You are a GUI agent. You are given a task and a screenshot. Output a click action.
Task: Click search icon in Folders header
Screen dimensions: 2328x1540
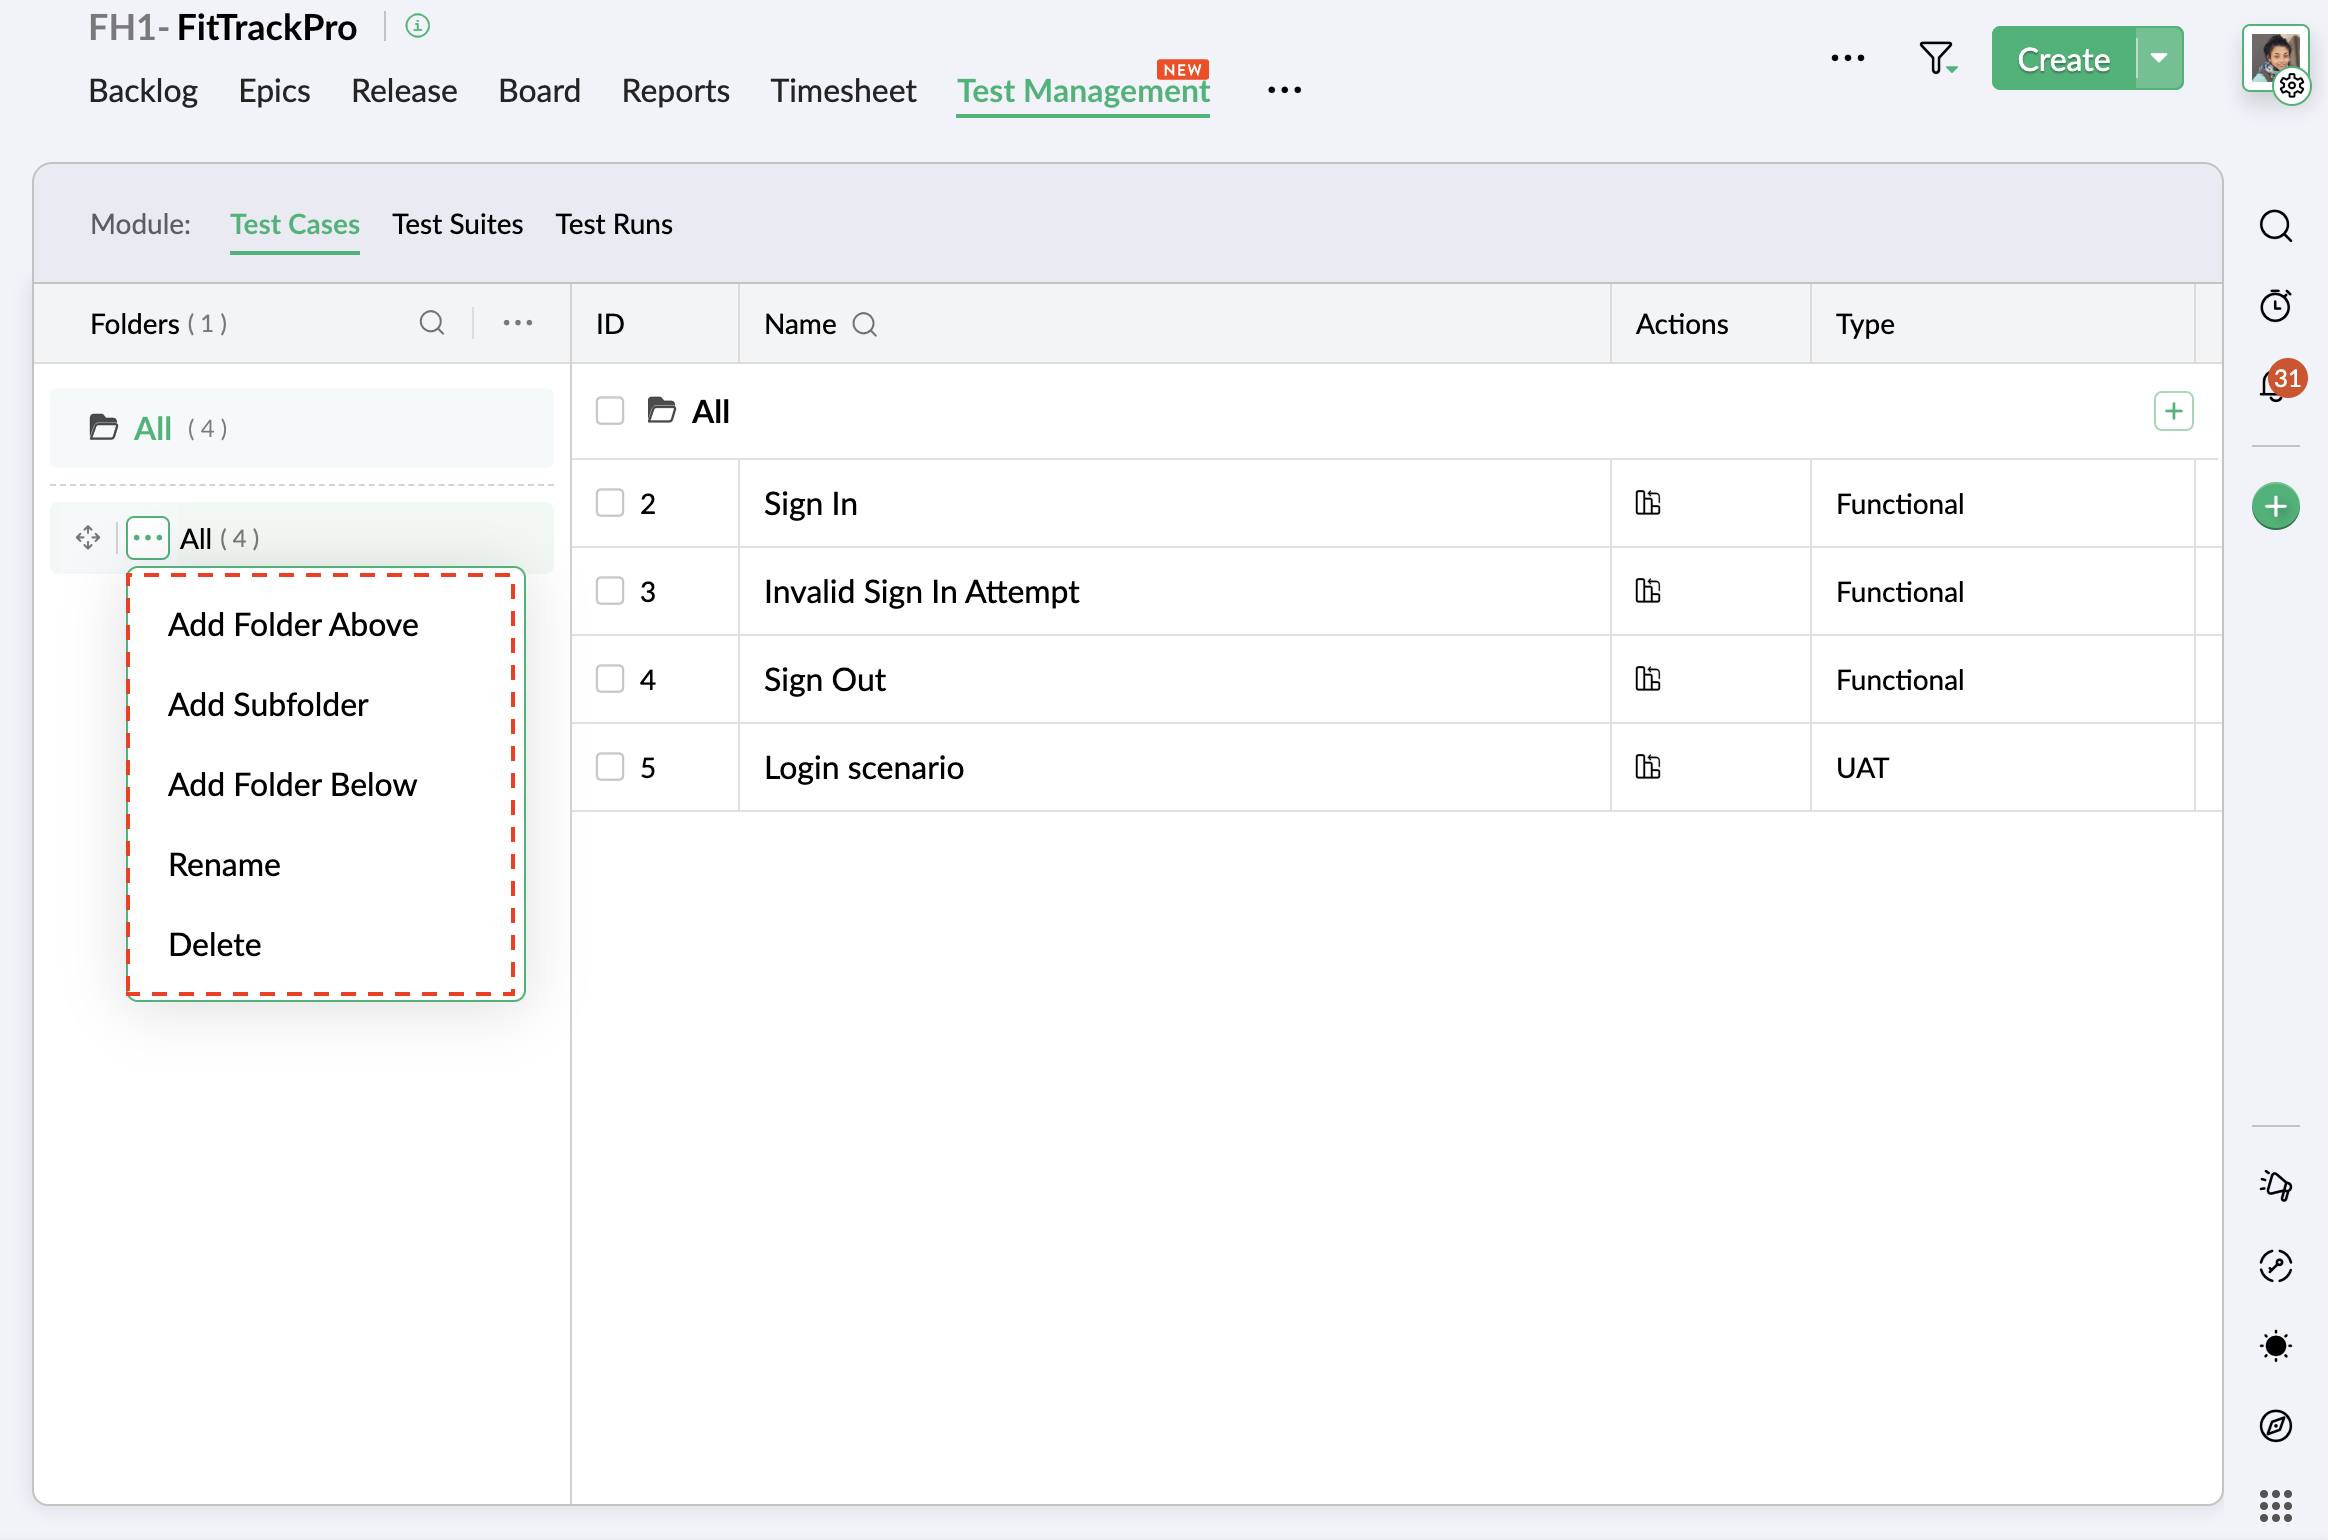(x=431, y=323)
